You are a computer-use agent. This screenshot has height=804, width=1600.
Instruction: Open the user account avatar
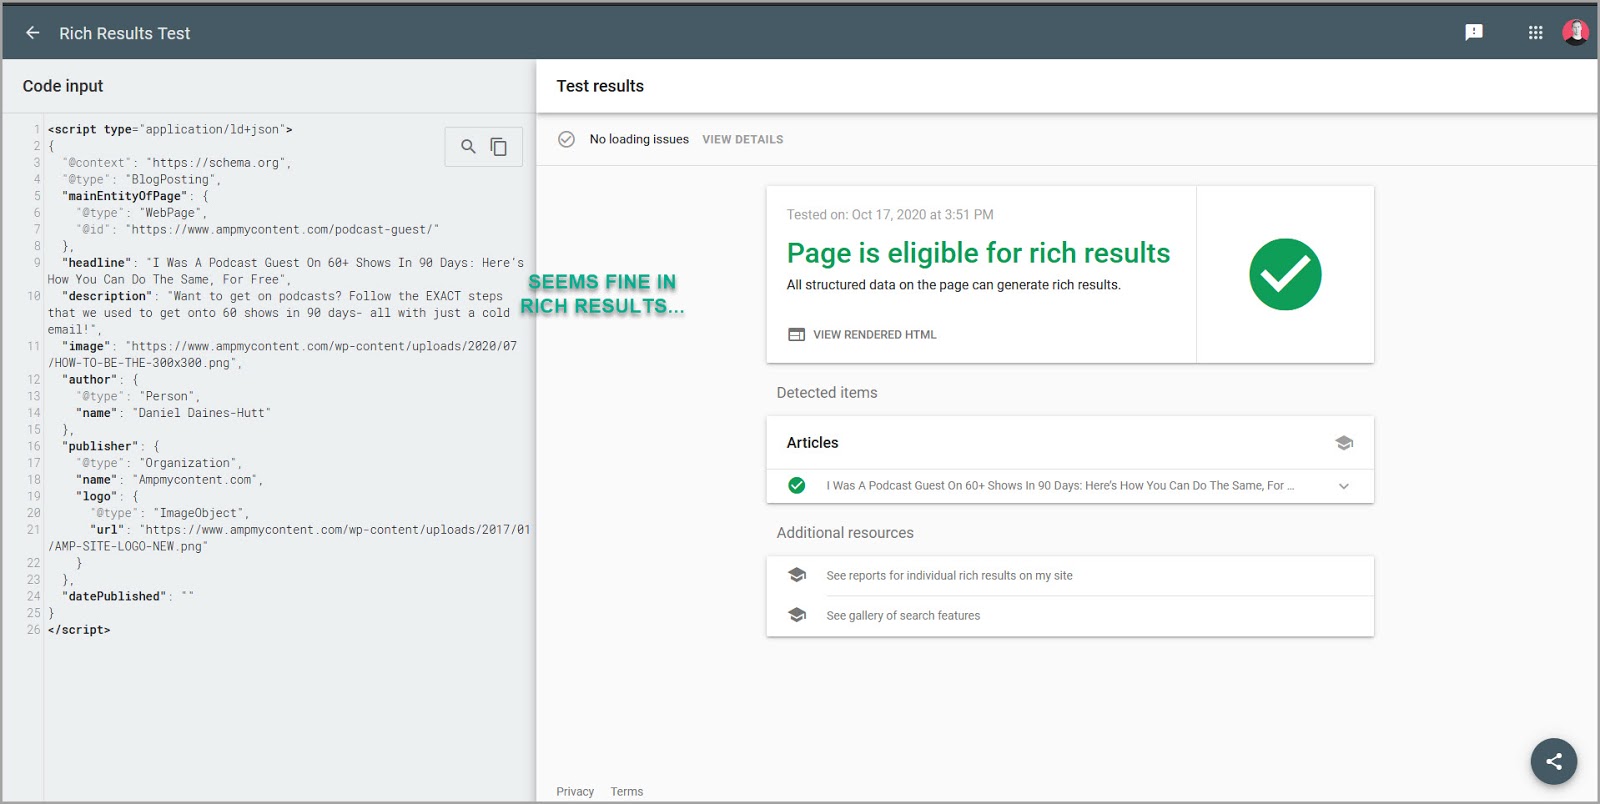click(1575, 33)
